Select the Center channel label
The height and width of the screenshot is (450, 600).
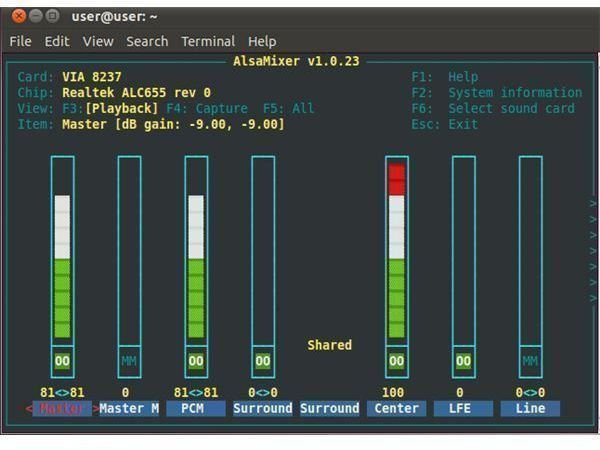[396, 409]
